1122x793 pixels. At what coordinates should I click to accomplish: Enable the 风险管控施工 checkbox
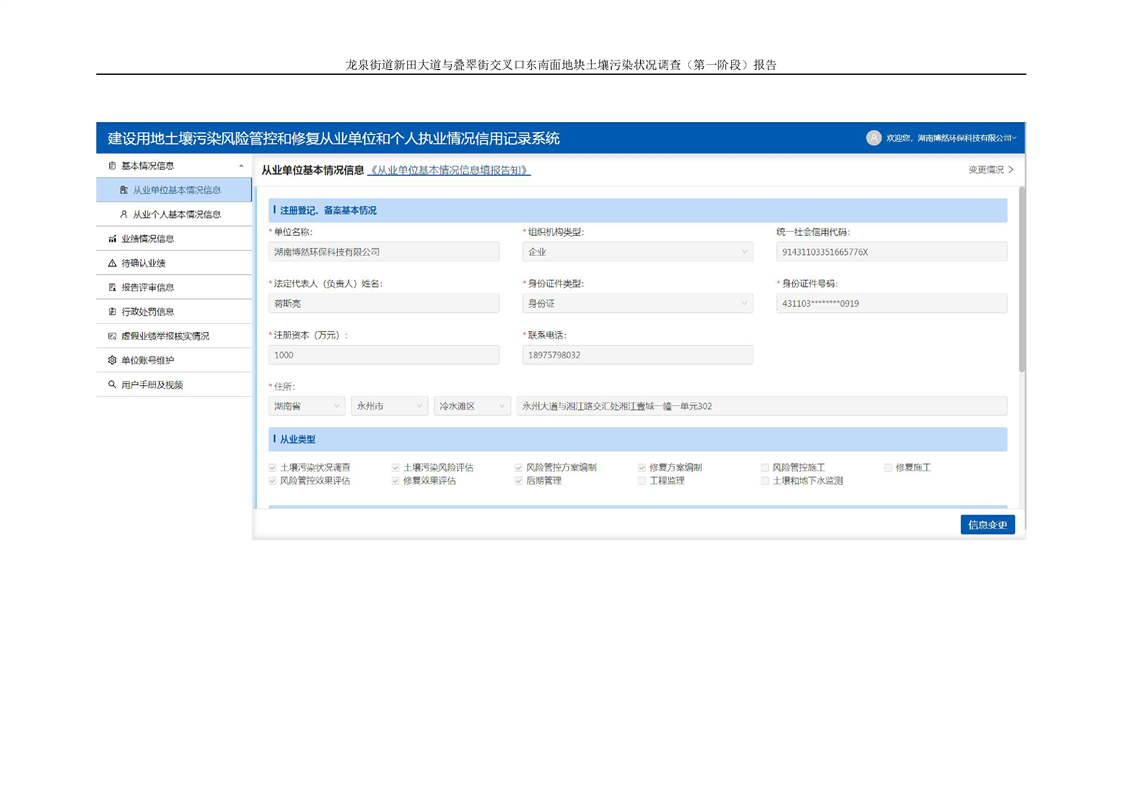click(765, 468)
